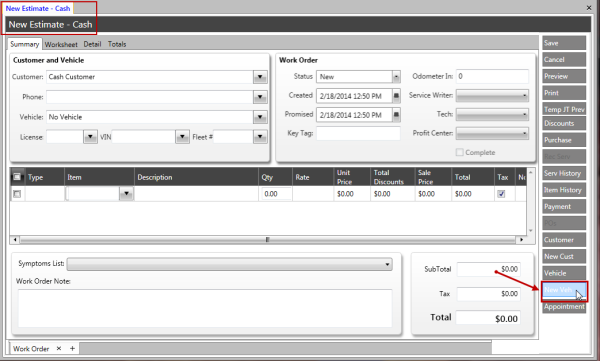The image size is (600, 361).
Task: Click the Temp JT Prev button
Action: point(564,109)
